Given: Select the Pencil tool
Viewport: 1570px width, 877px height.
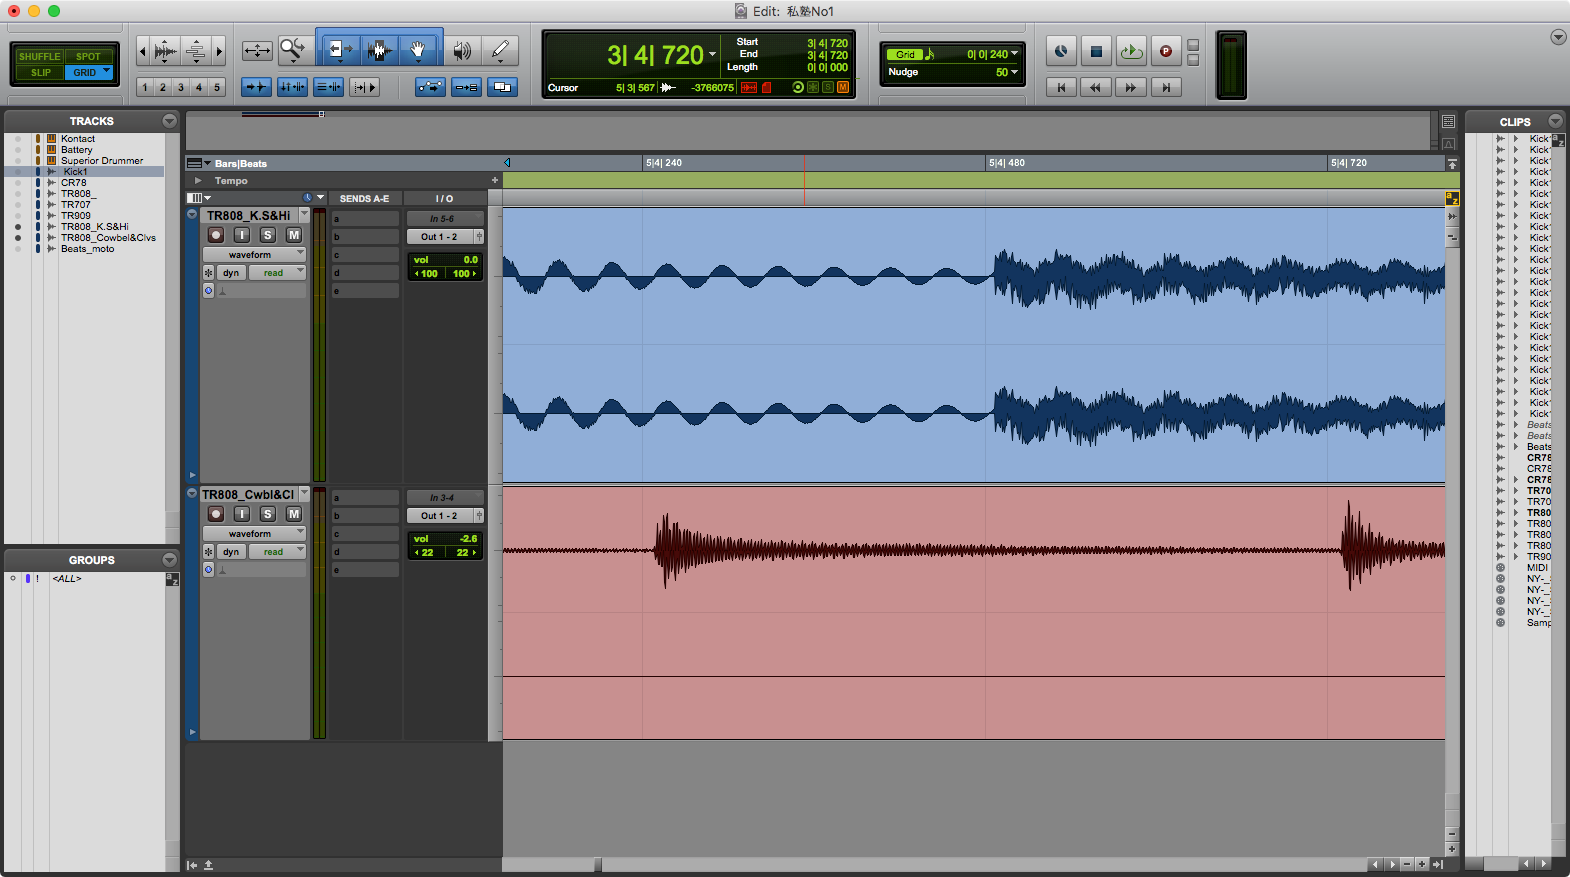Looking at the screenshot, I should pos(499,50).
